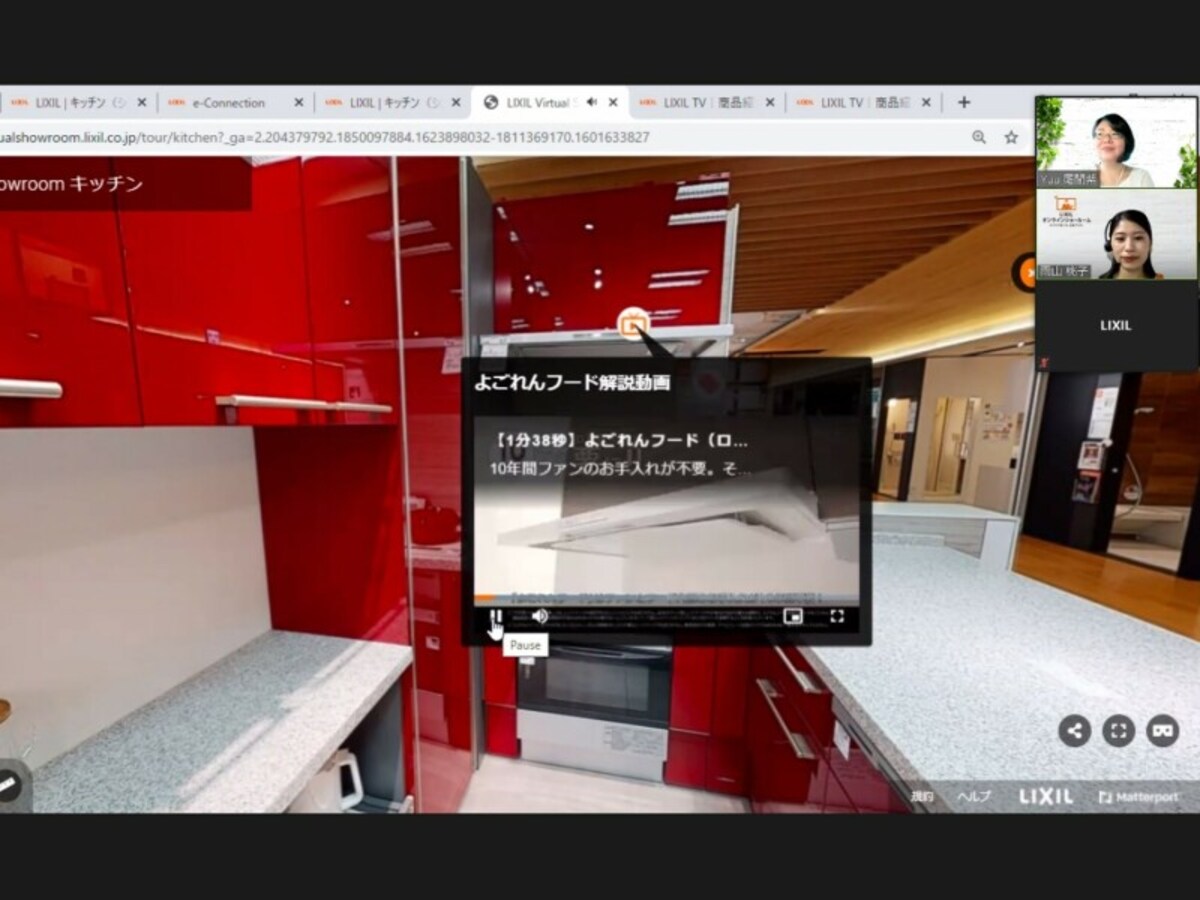Screen dimensions: 1200x900
Task: Open the 規約 link at the bottom
Action: click(x=922, y=797)
